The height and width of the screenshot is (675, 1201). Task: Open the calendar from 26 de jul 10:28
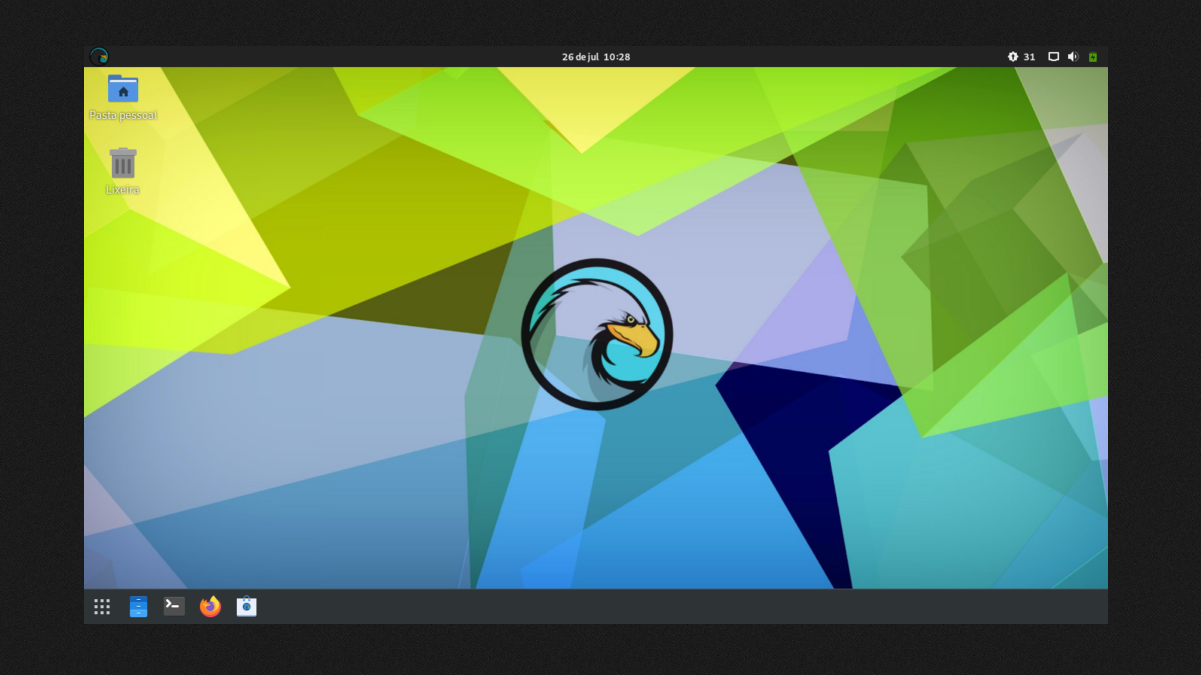(596, 57)
